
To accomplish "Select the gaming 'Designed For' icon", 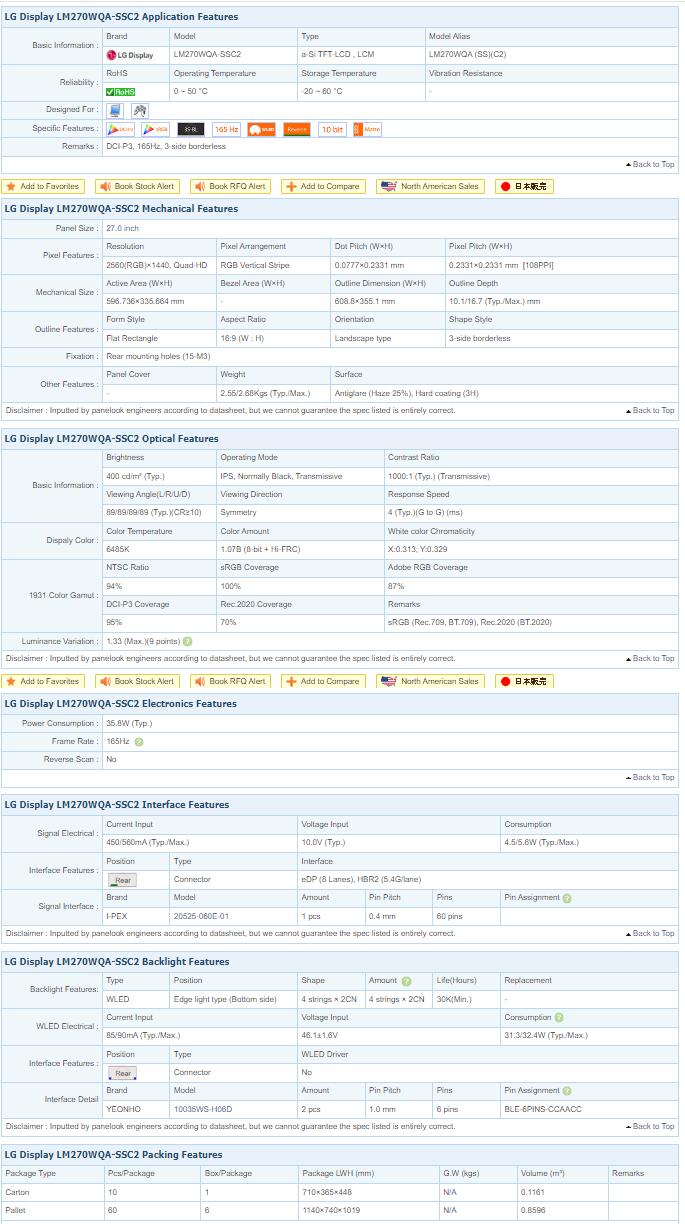I will [x=140, y=110].
